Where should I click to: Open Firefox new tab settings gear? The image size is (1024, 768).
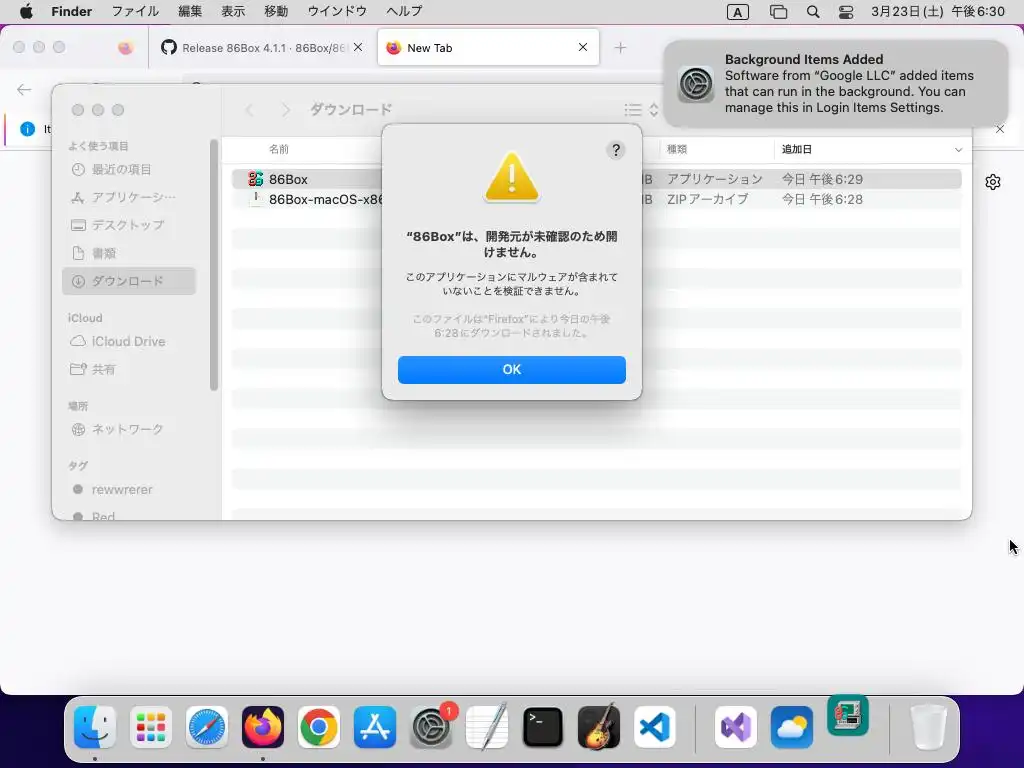993,182
